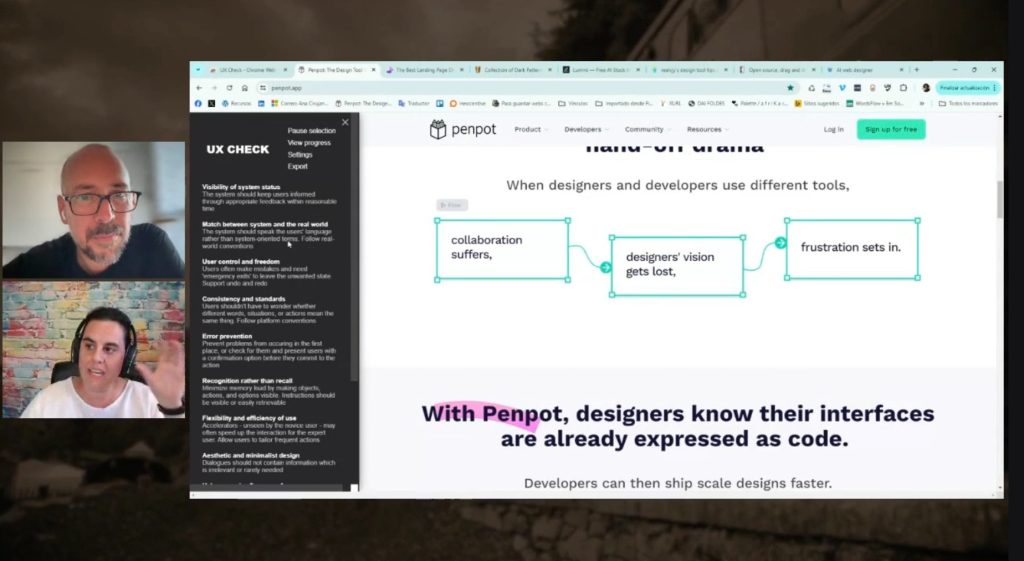Click the browser home icon
1024x561 pixels.
click(244, 88)
